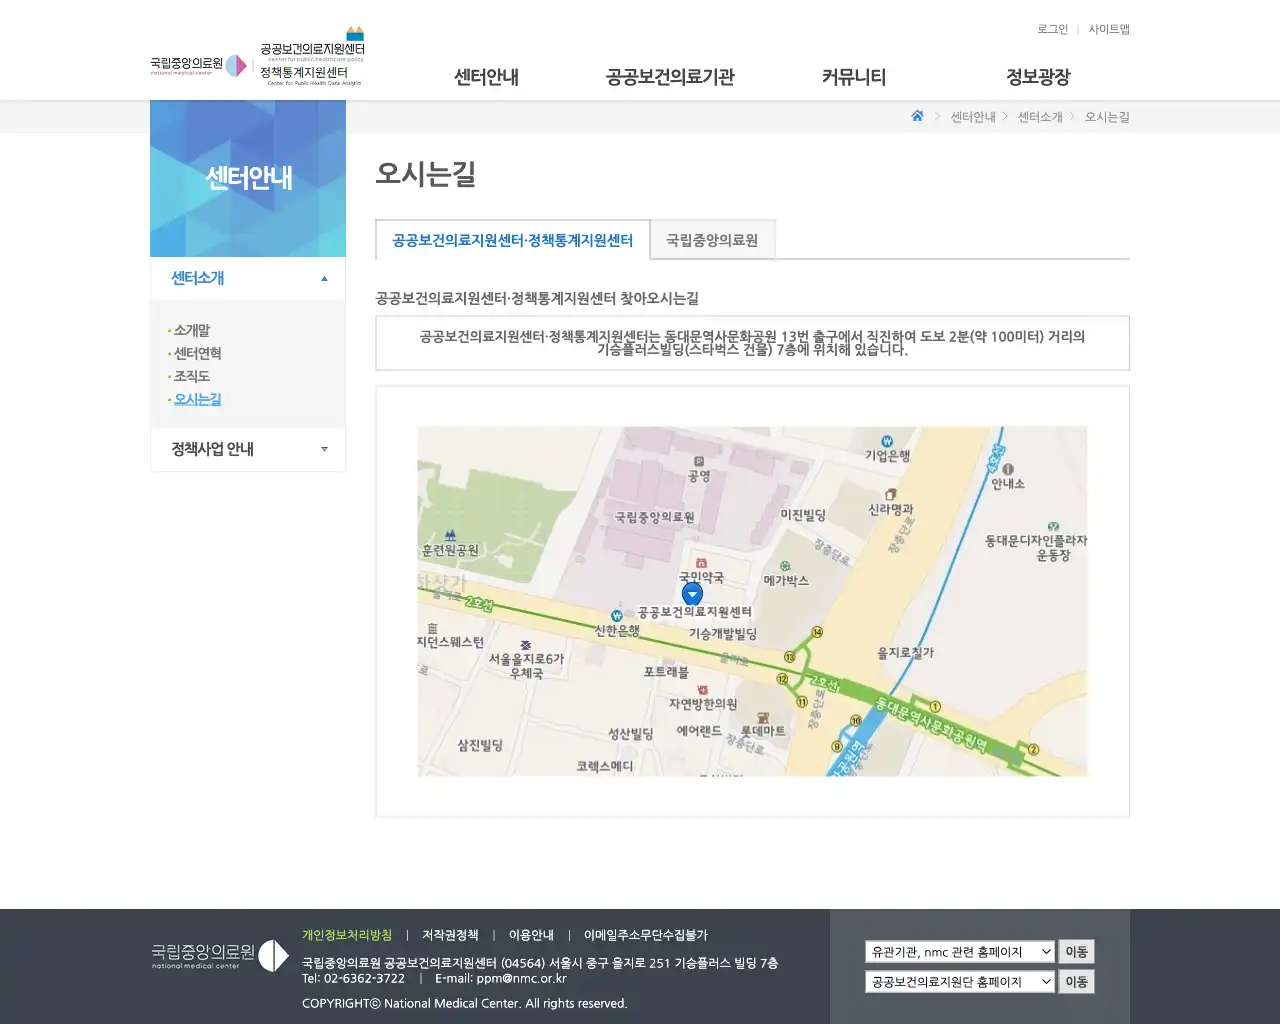Switch to the 국립중앙의료원 tab
The width and height of the screenshot is (1280, 1024).
[711, 239]
